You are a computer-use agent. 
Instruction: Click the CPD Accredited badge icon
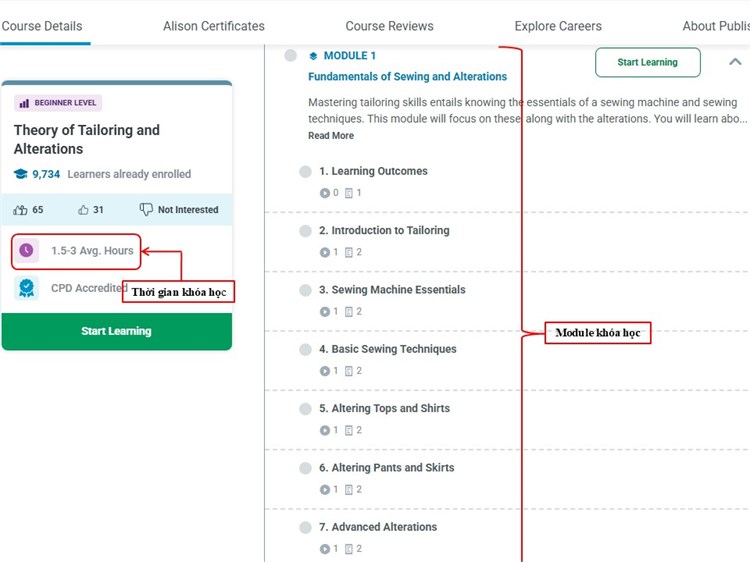pyautogui.click(x=26, y=289)
